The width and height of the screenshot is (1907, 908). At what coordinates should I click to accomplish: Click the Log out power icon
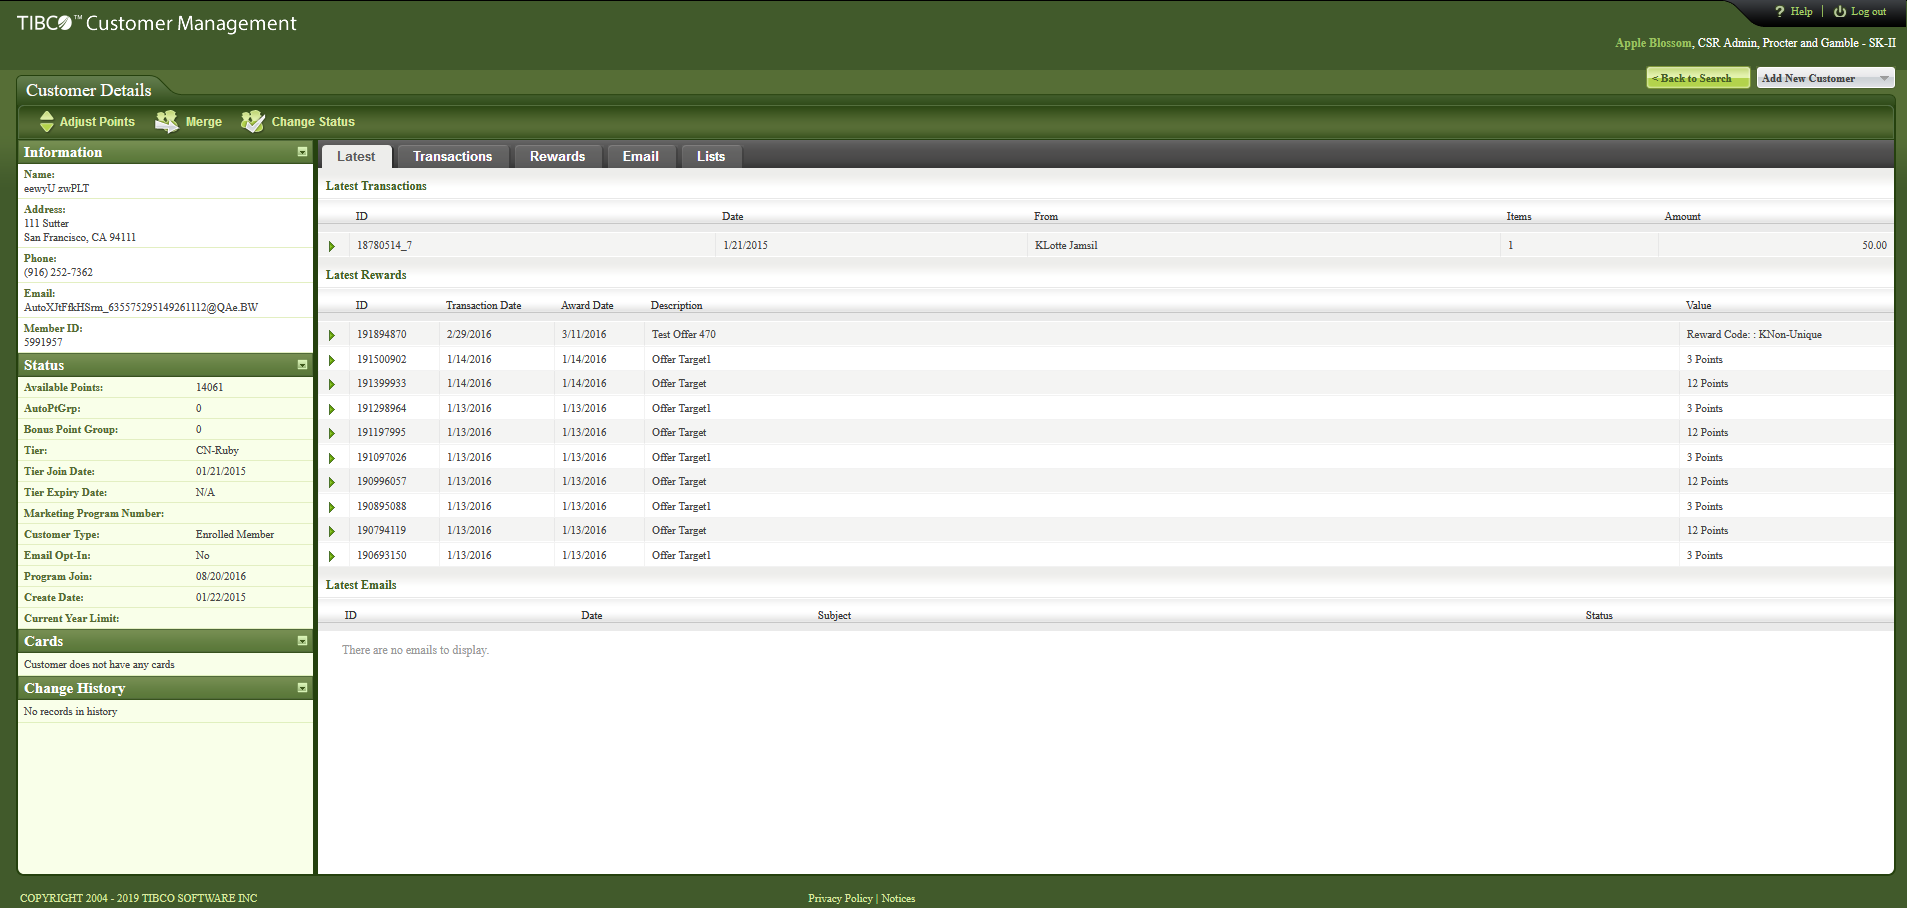pyautogui.click(x=1840, y=12)
